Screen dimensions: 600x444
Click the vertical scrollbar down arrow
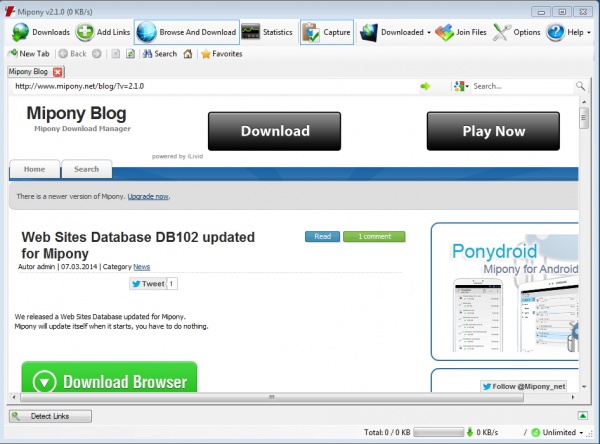(584, 387)
